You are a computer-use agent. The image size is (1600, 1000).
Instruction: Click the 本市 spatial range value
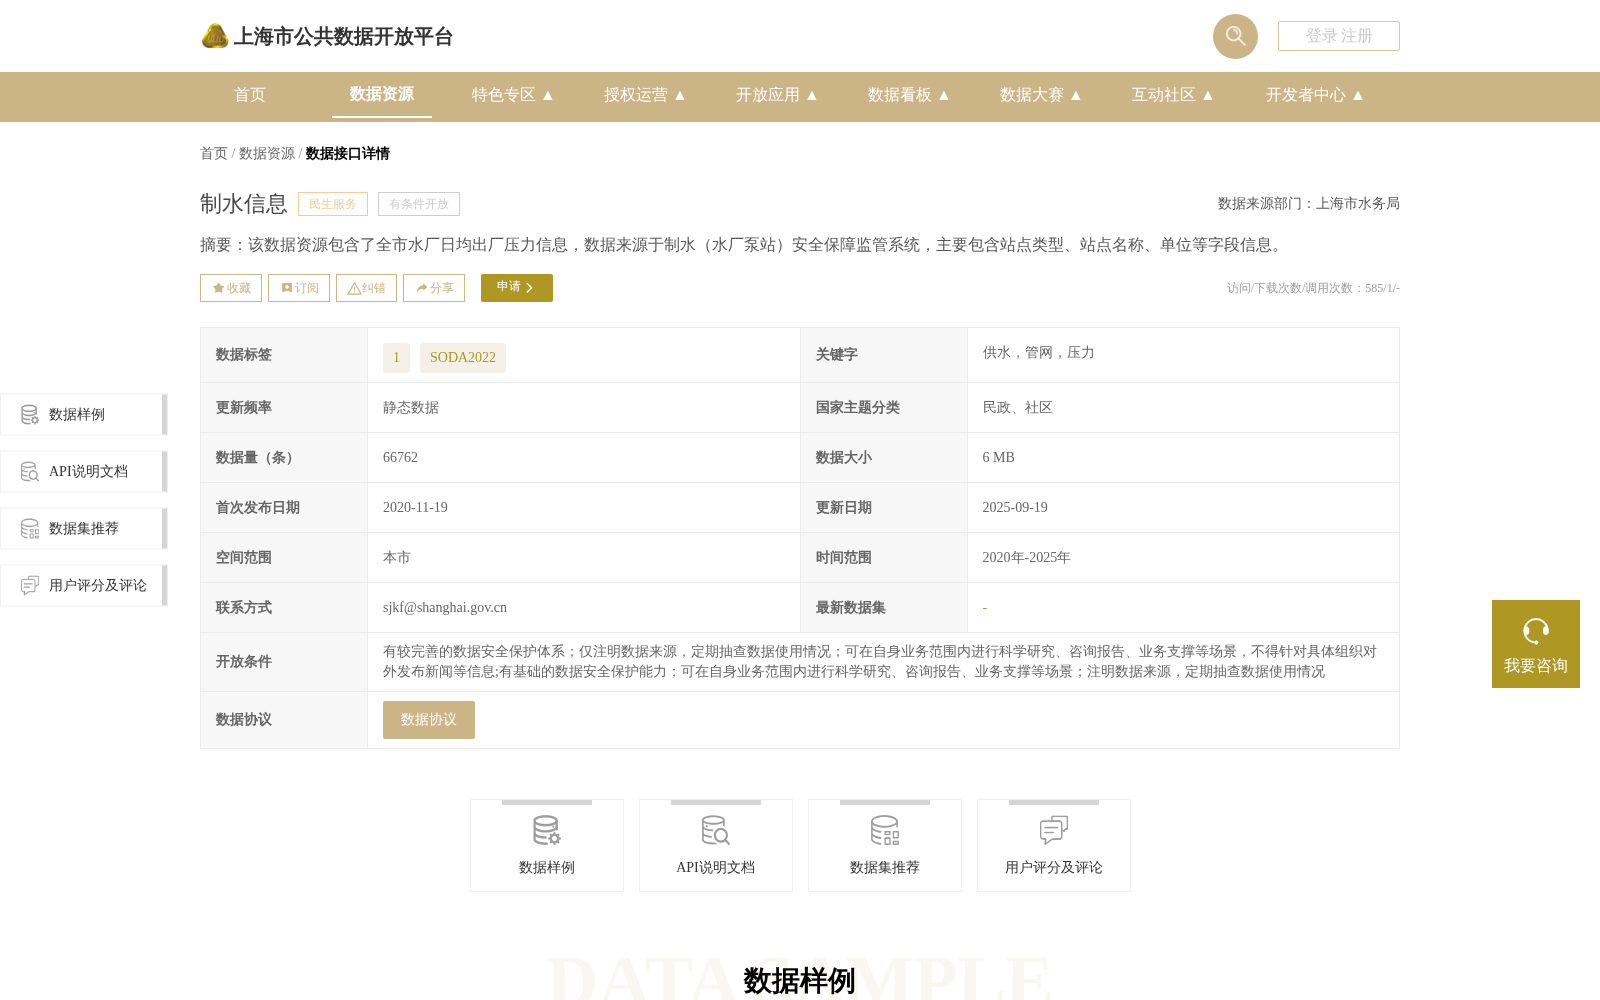point(397,557)
